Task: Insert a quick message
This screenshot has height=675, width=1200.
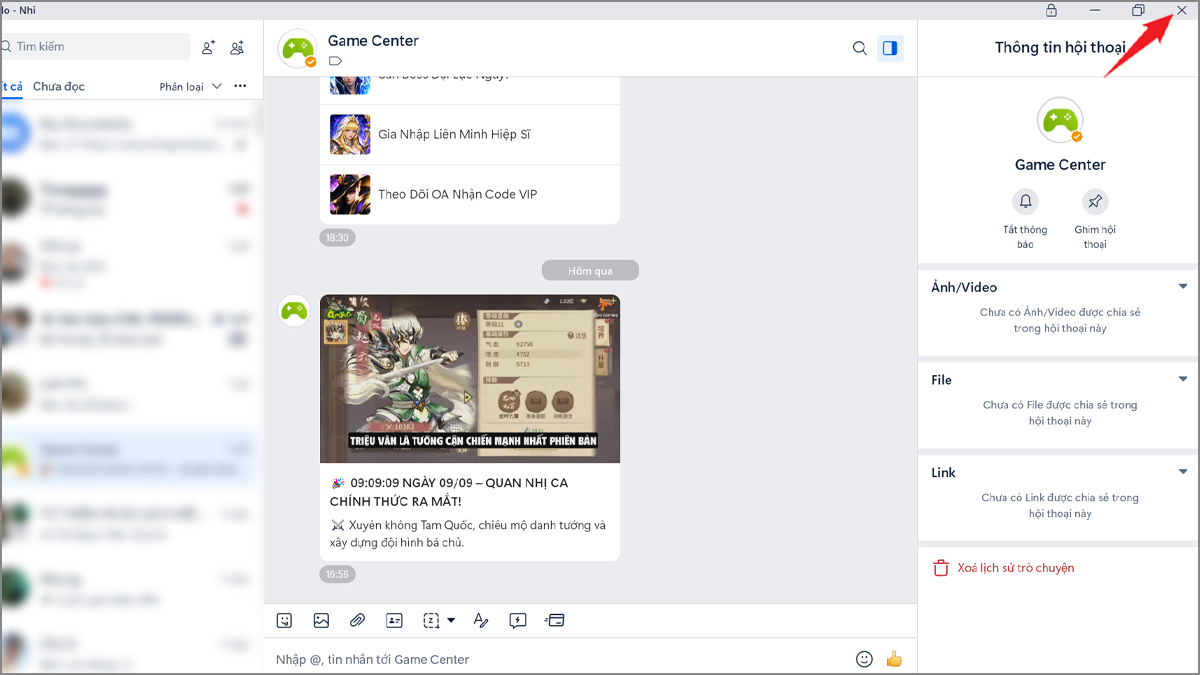Action: tap(518, 621)
